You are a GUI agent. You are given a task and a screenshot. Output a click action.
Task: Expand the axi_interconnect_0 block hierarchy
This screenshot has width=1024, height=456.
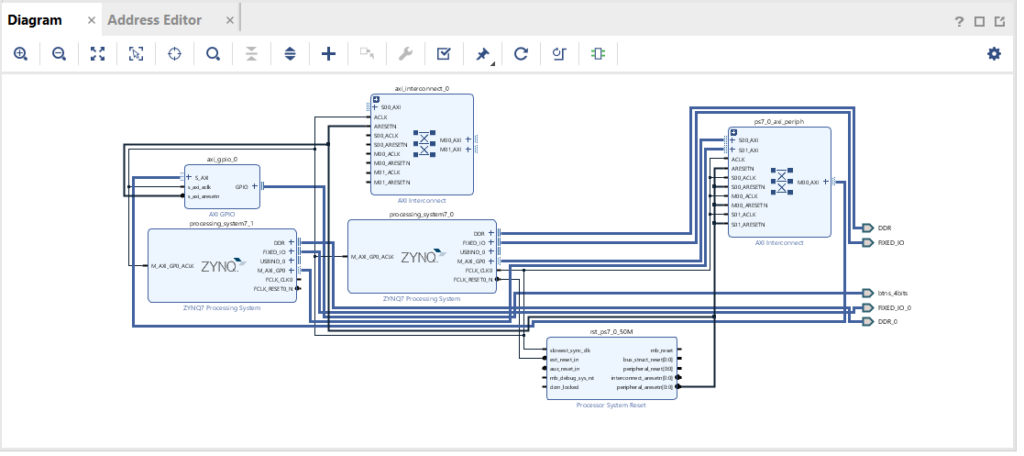[x=376, y=98]
